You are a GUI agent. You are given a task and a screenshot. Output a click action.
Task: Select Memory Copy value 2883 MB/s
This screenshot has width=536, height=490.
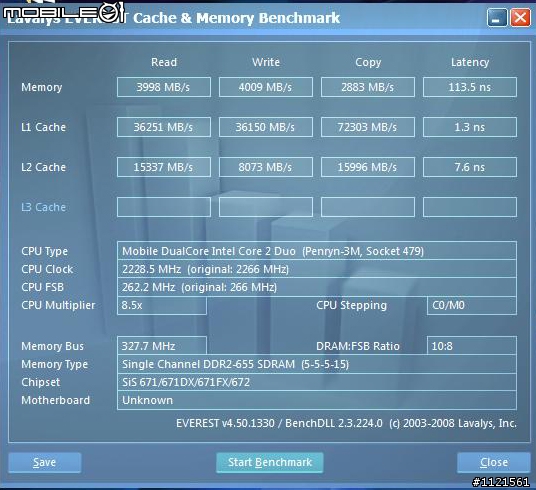[x=367, y=87]
